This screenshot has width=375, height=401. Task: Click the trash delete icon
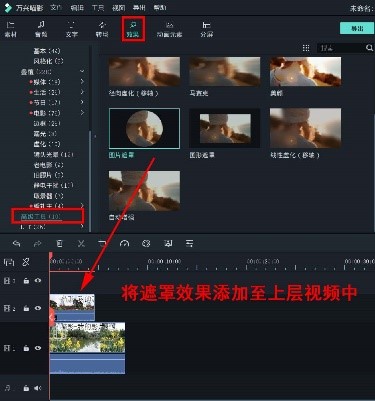59,244
